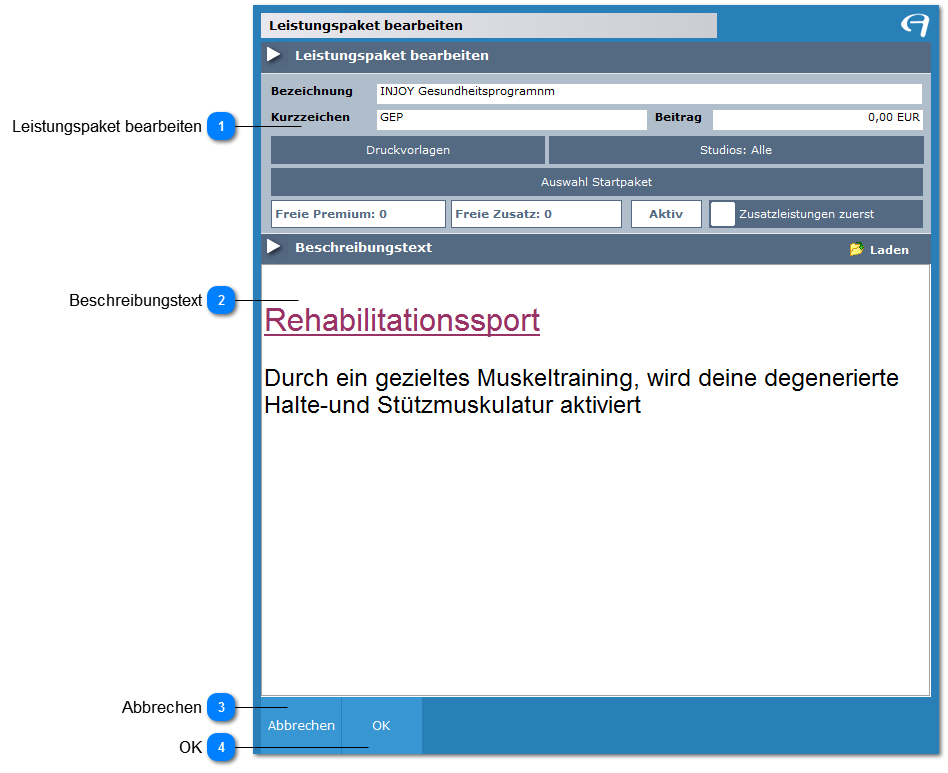Toggle the Aktiv button
948x773 pixels.
pos(666,214)
